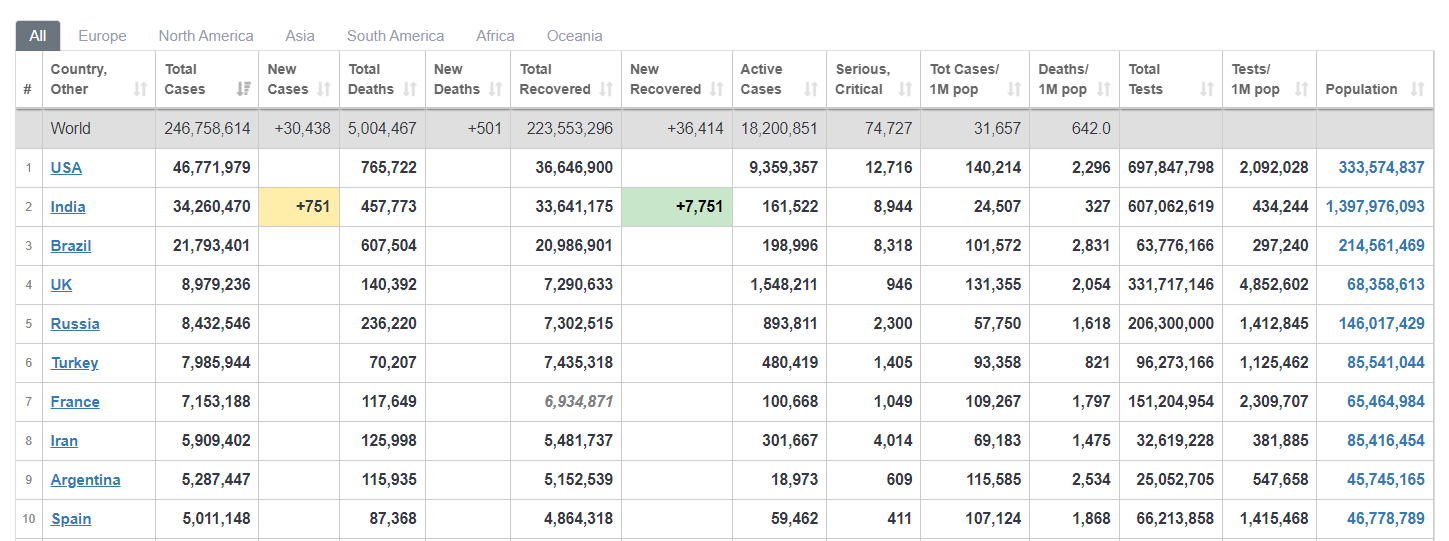Switch to the Europe tab
Viewport: 1449px width, 541px height.
click(x=102, y=35)
